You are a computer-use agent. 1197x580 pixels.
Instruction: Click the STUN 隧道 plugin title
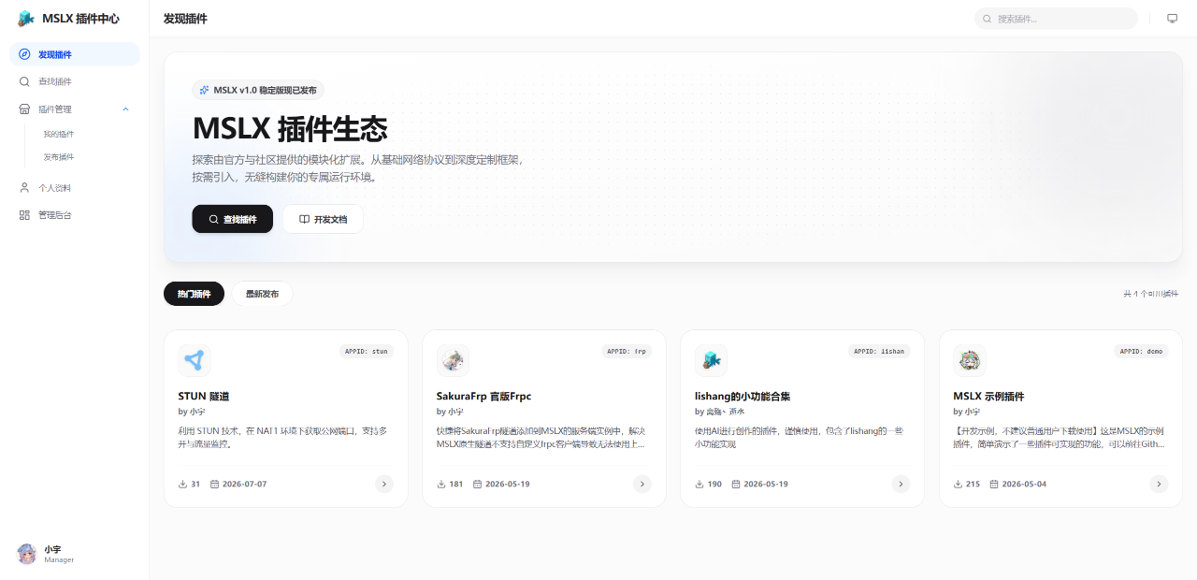204,397
